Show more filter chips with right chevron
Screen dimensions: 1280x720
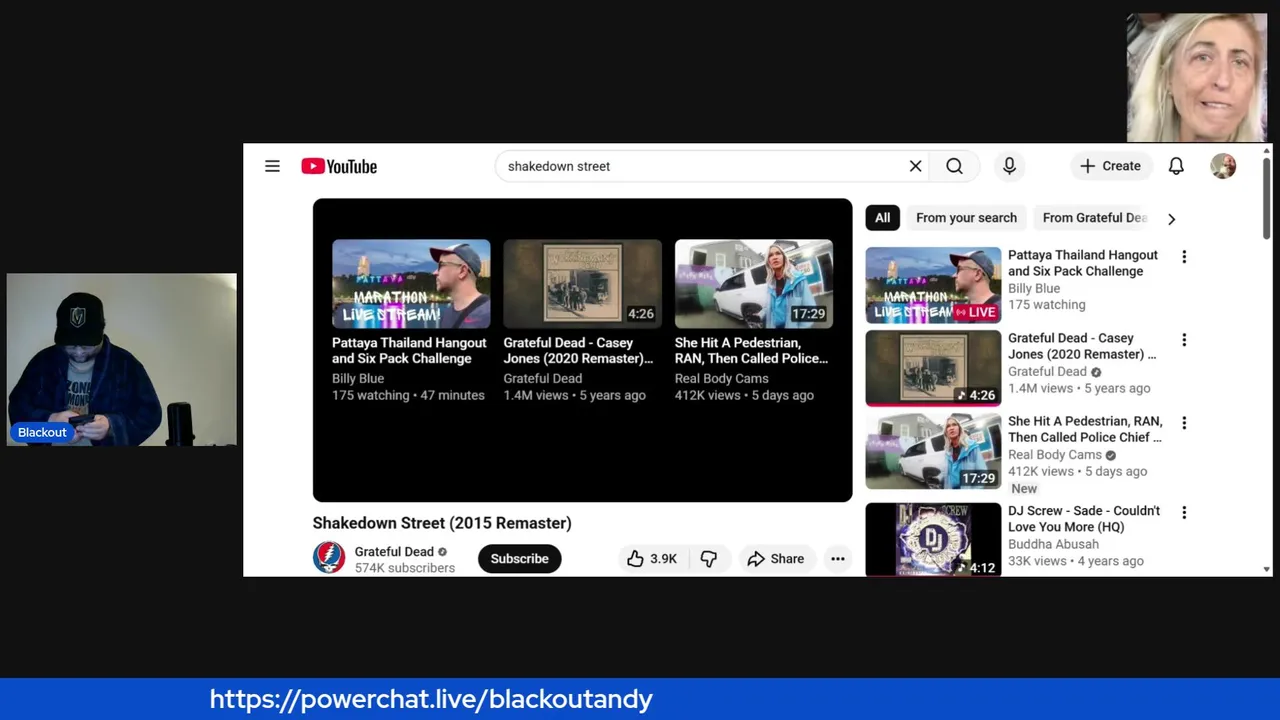click(1171, 219)
